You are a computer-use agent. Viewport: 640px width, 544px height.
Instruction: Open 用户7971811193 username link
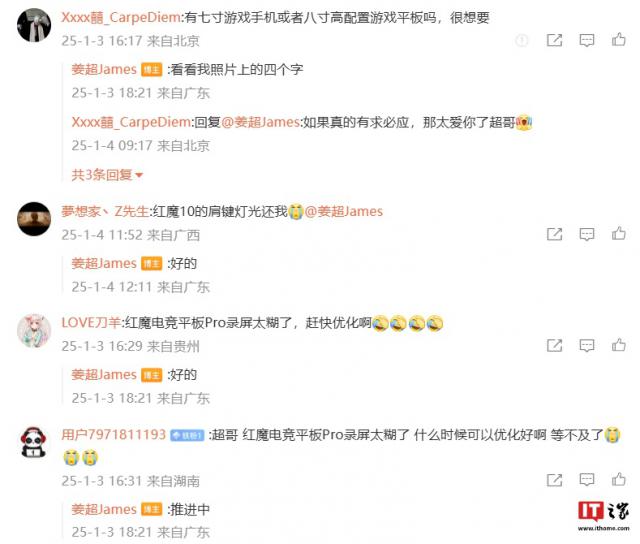(x=113, y=435)
